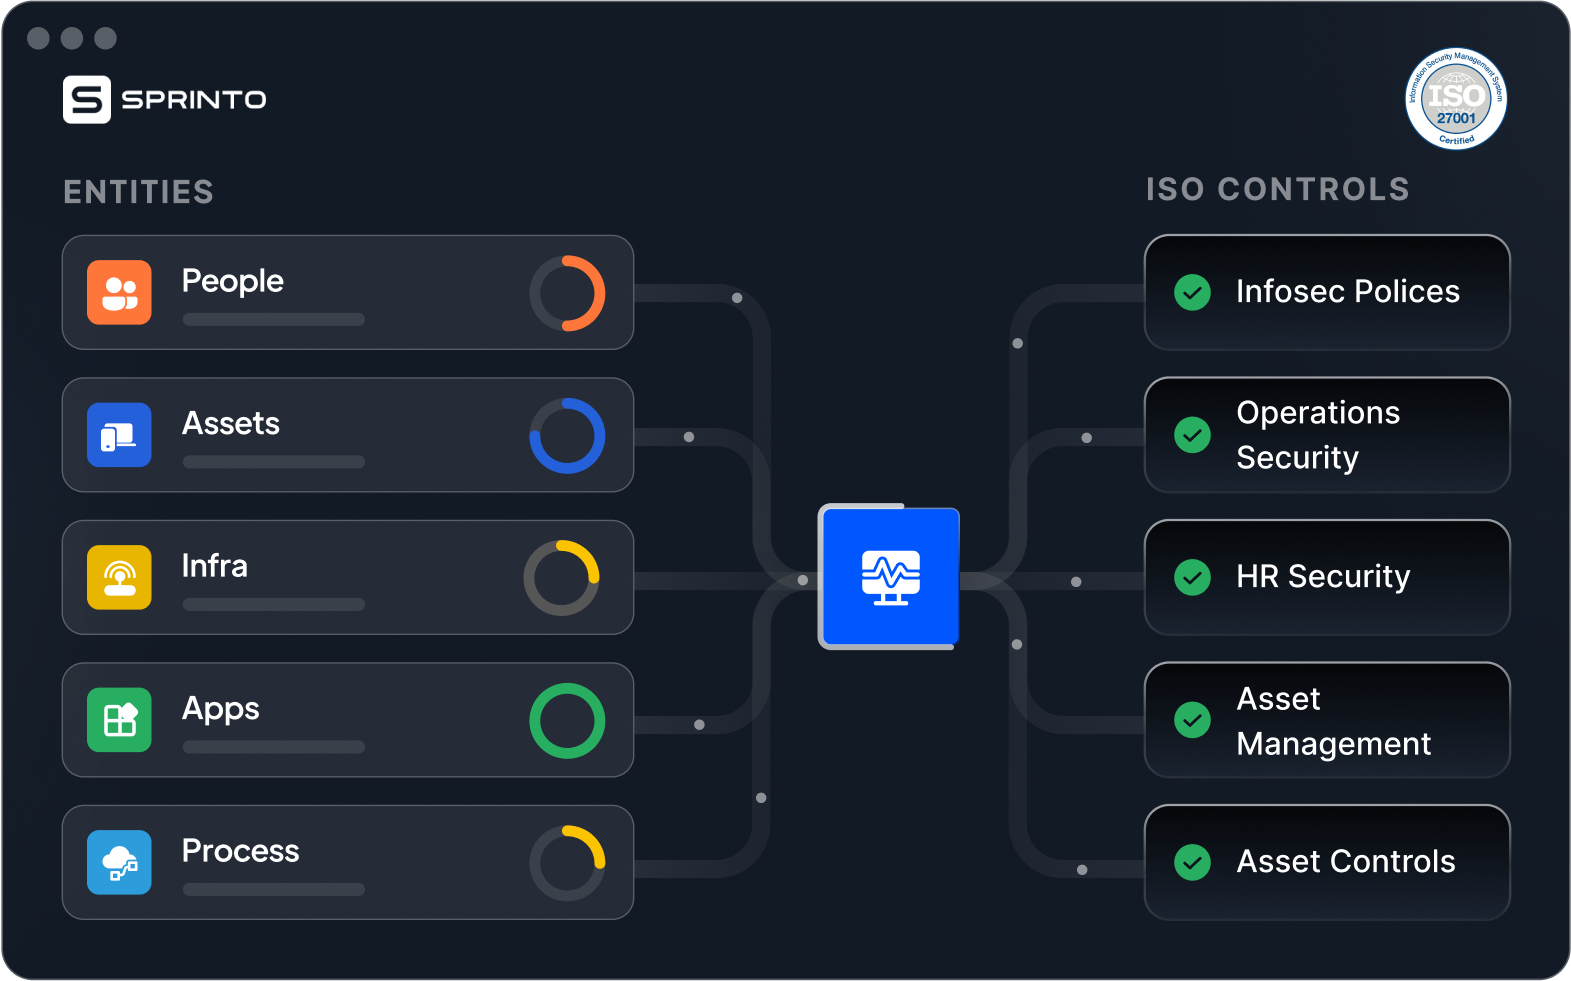Click the green Apps grid icon

click(x=119, y=720)
